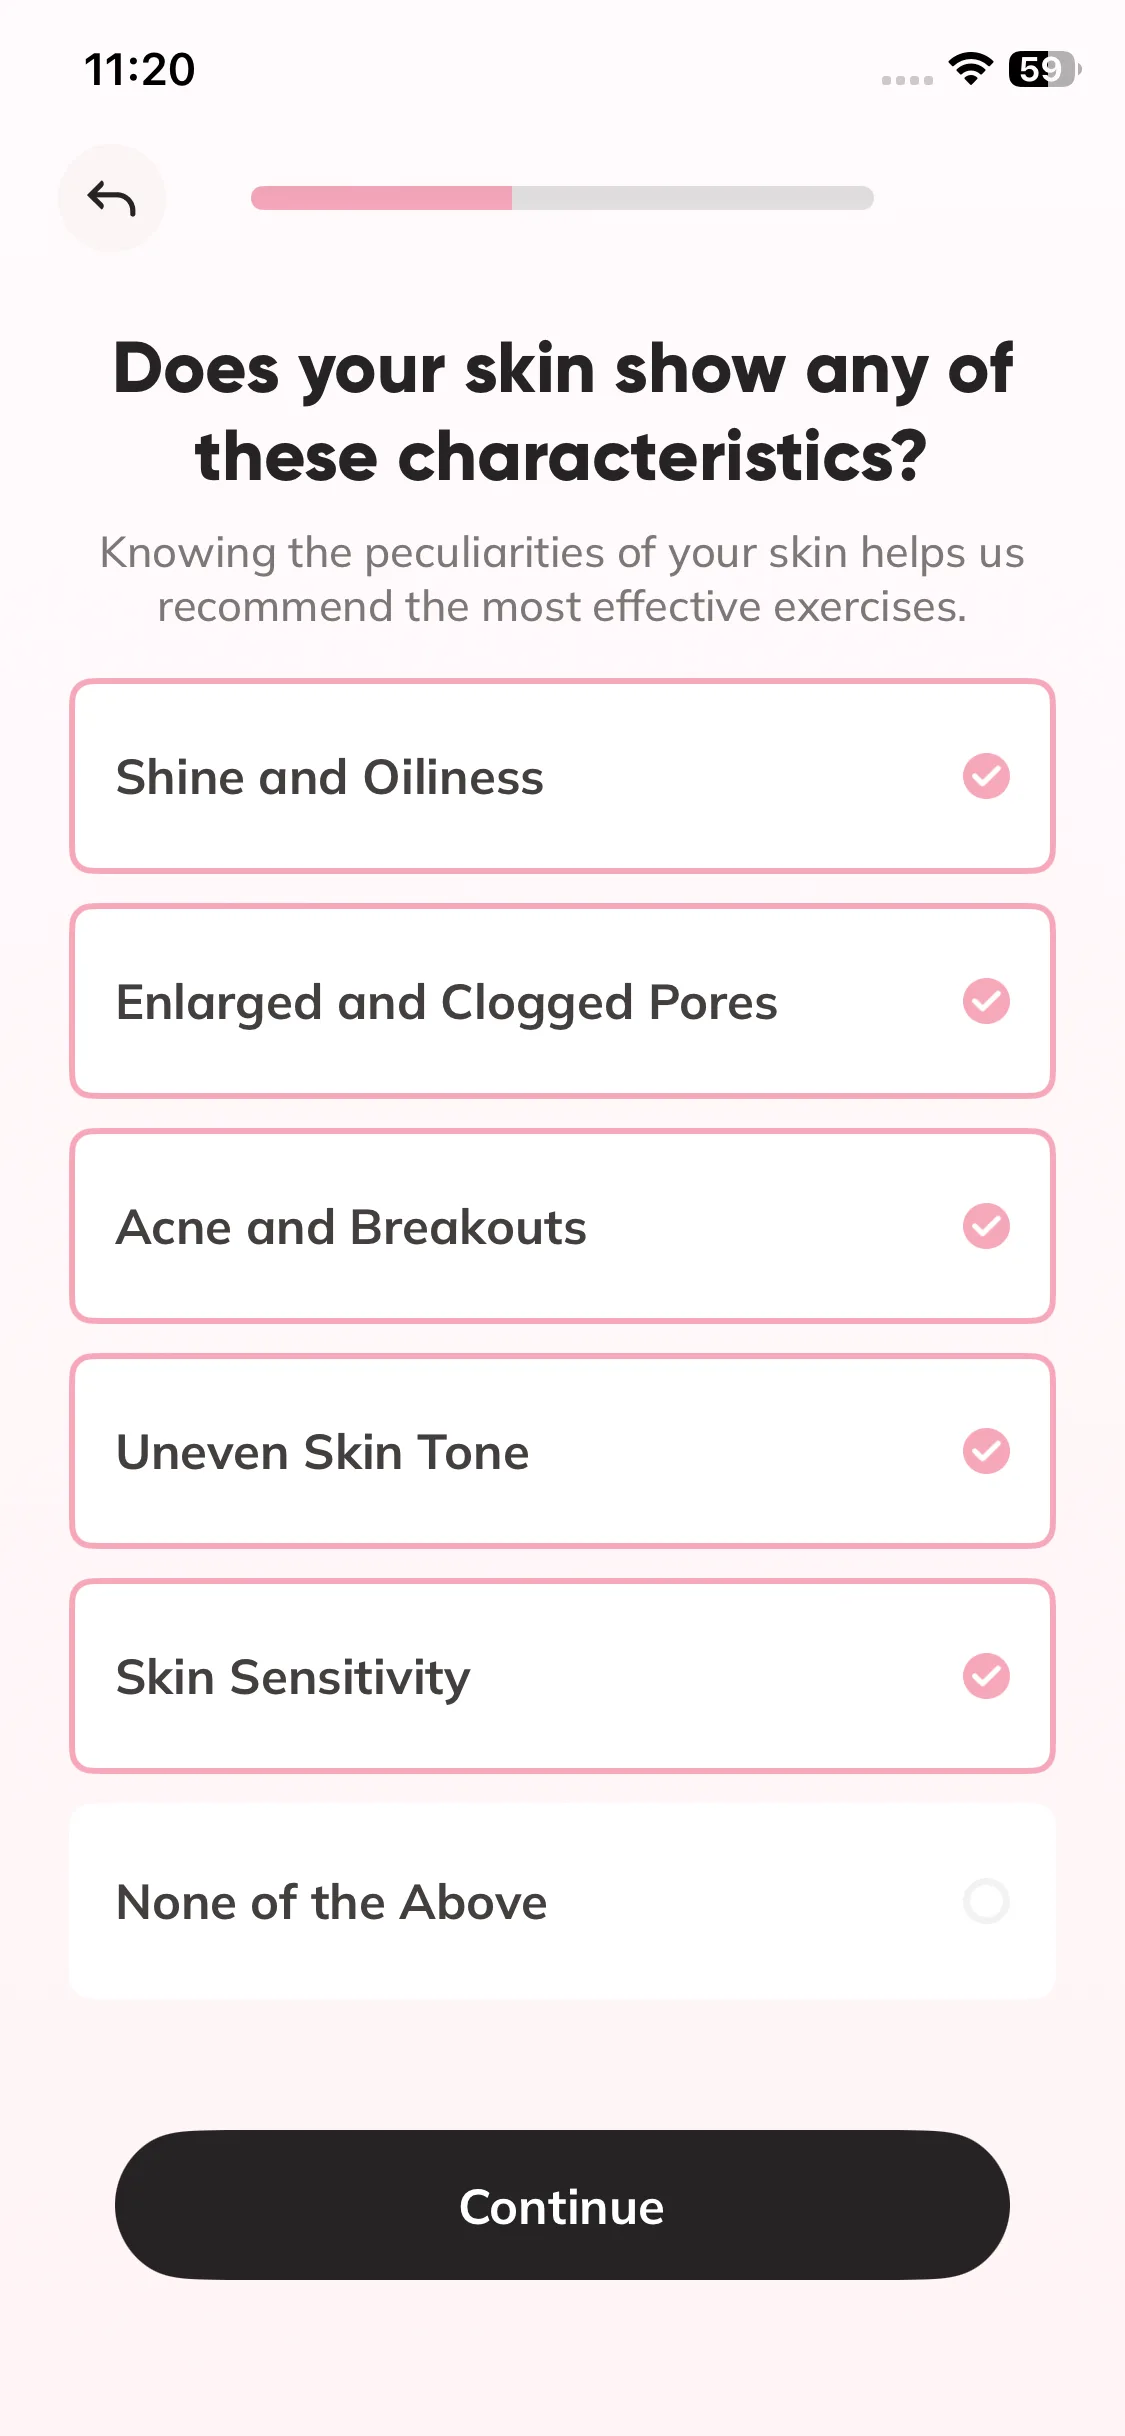Tap the cellular signal dots icon
Viewport: 1125px width, 2436px height.
click(907, 79)
